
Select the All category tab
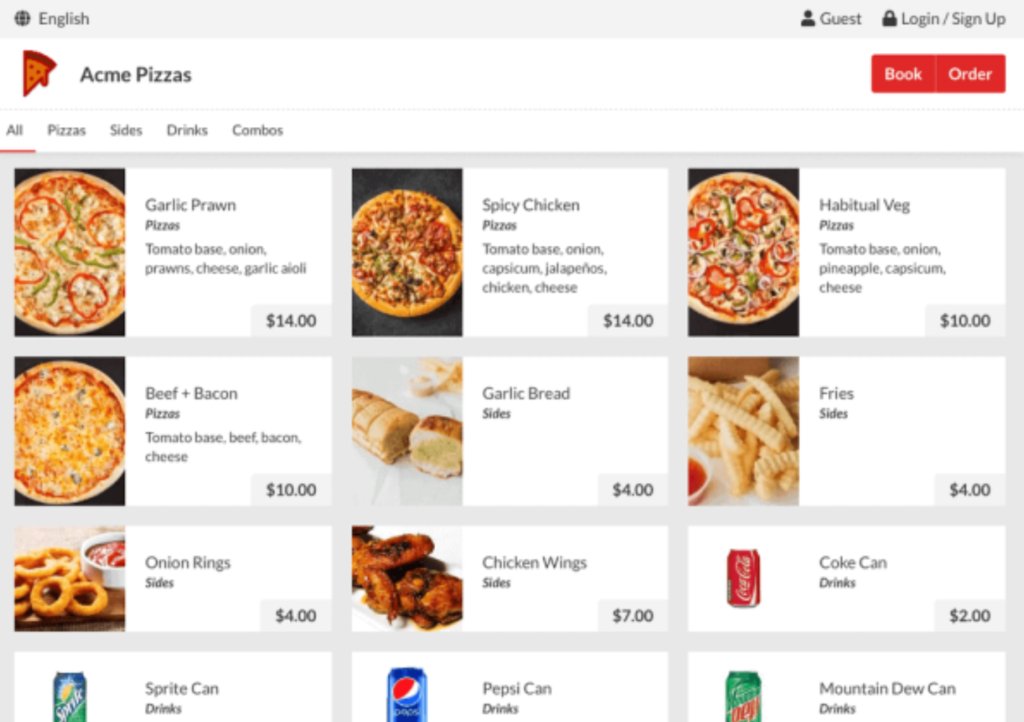(x=15, y=130)
